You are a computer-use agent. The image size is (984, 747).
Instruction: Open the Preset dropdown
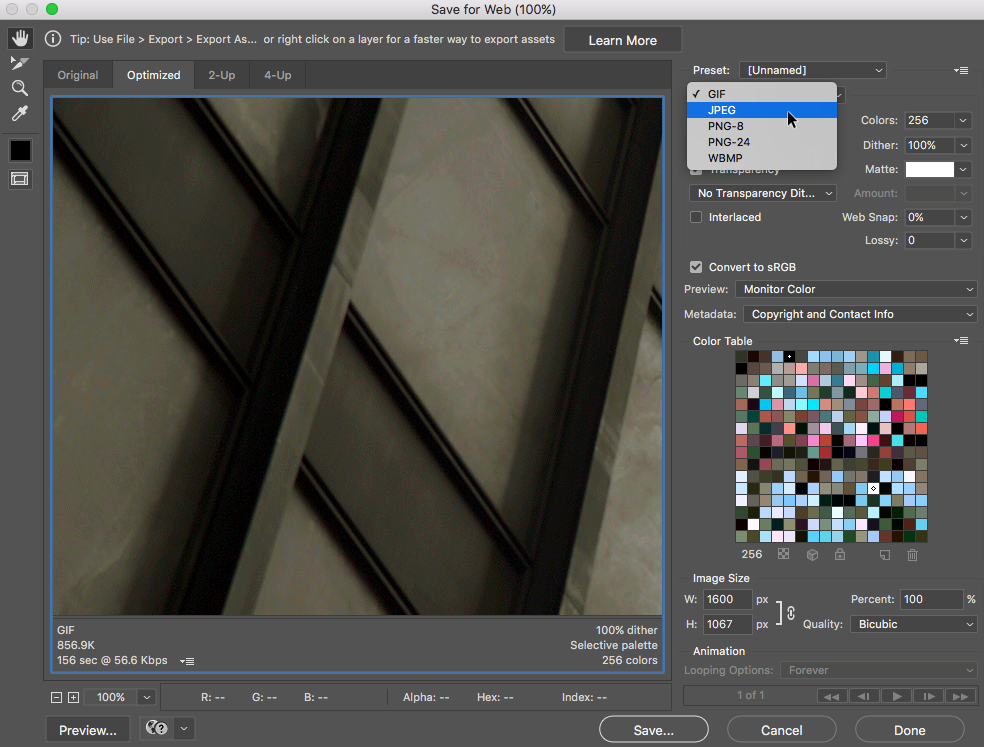(x=812, y=70)
